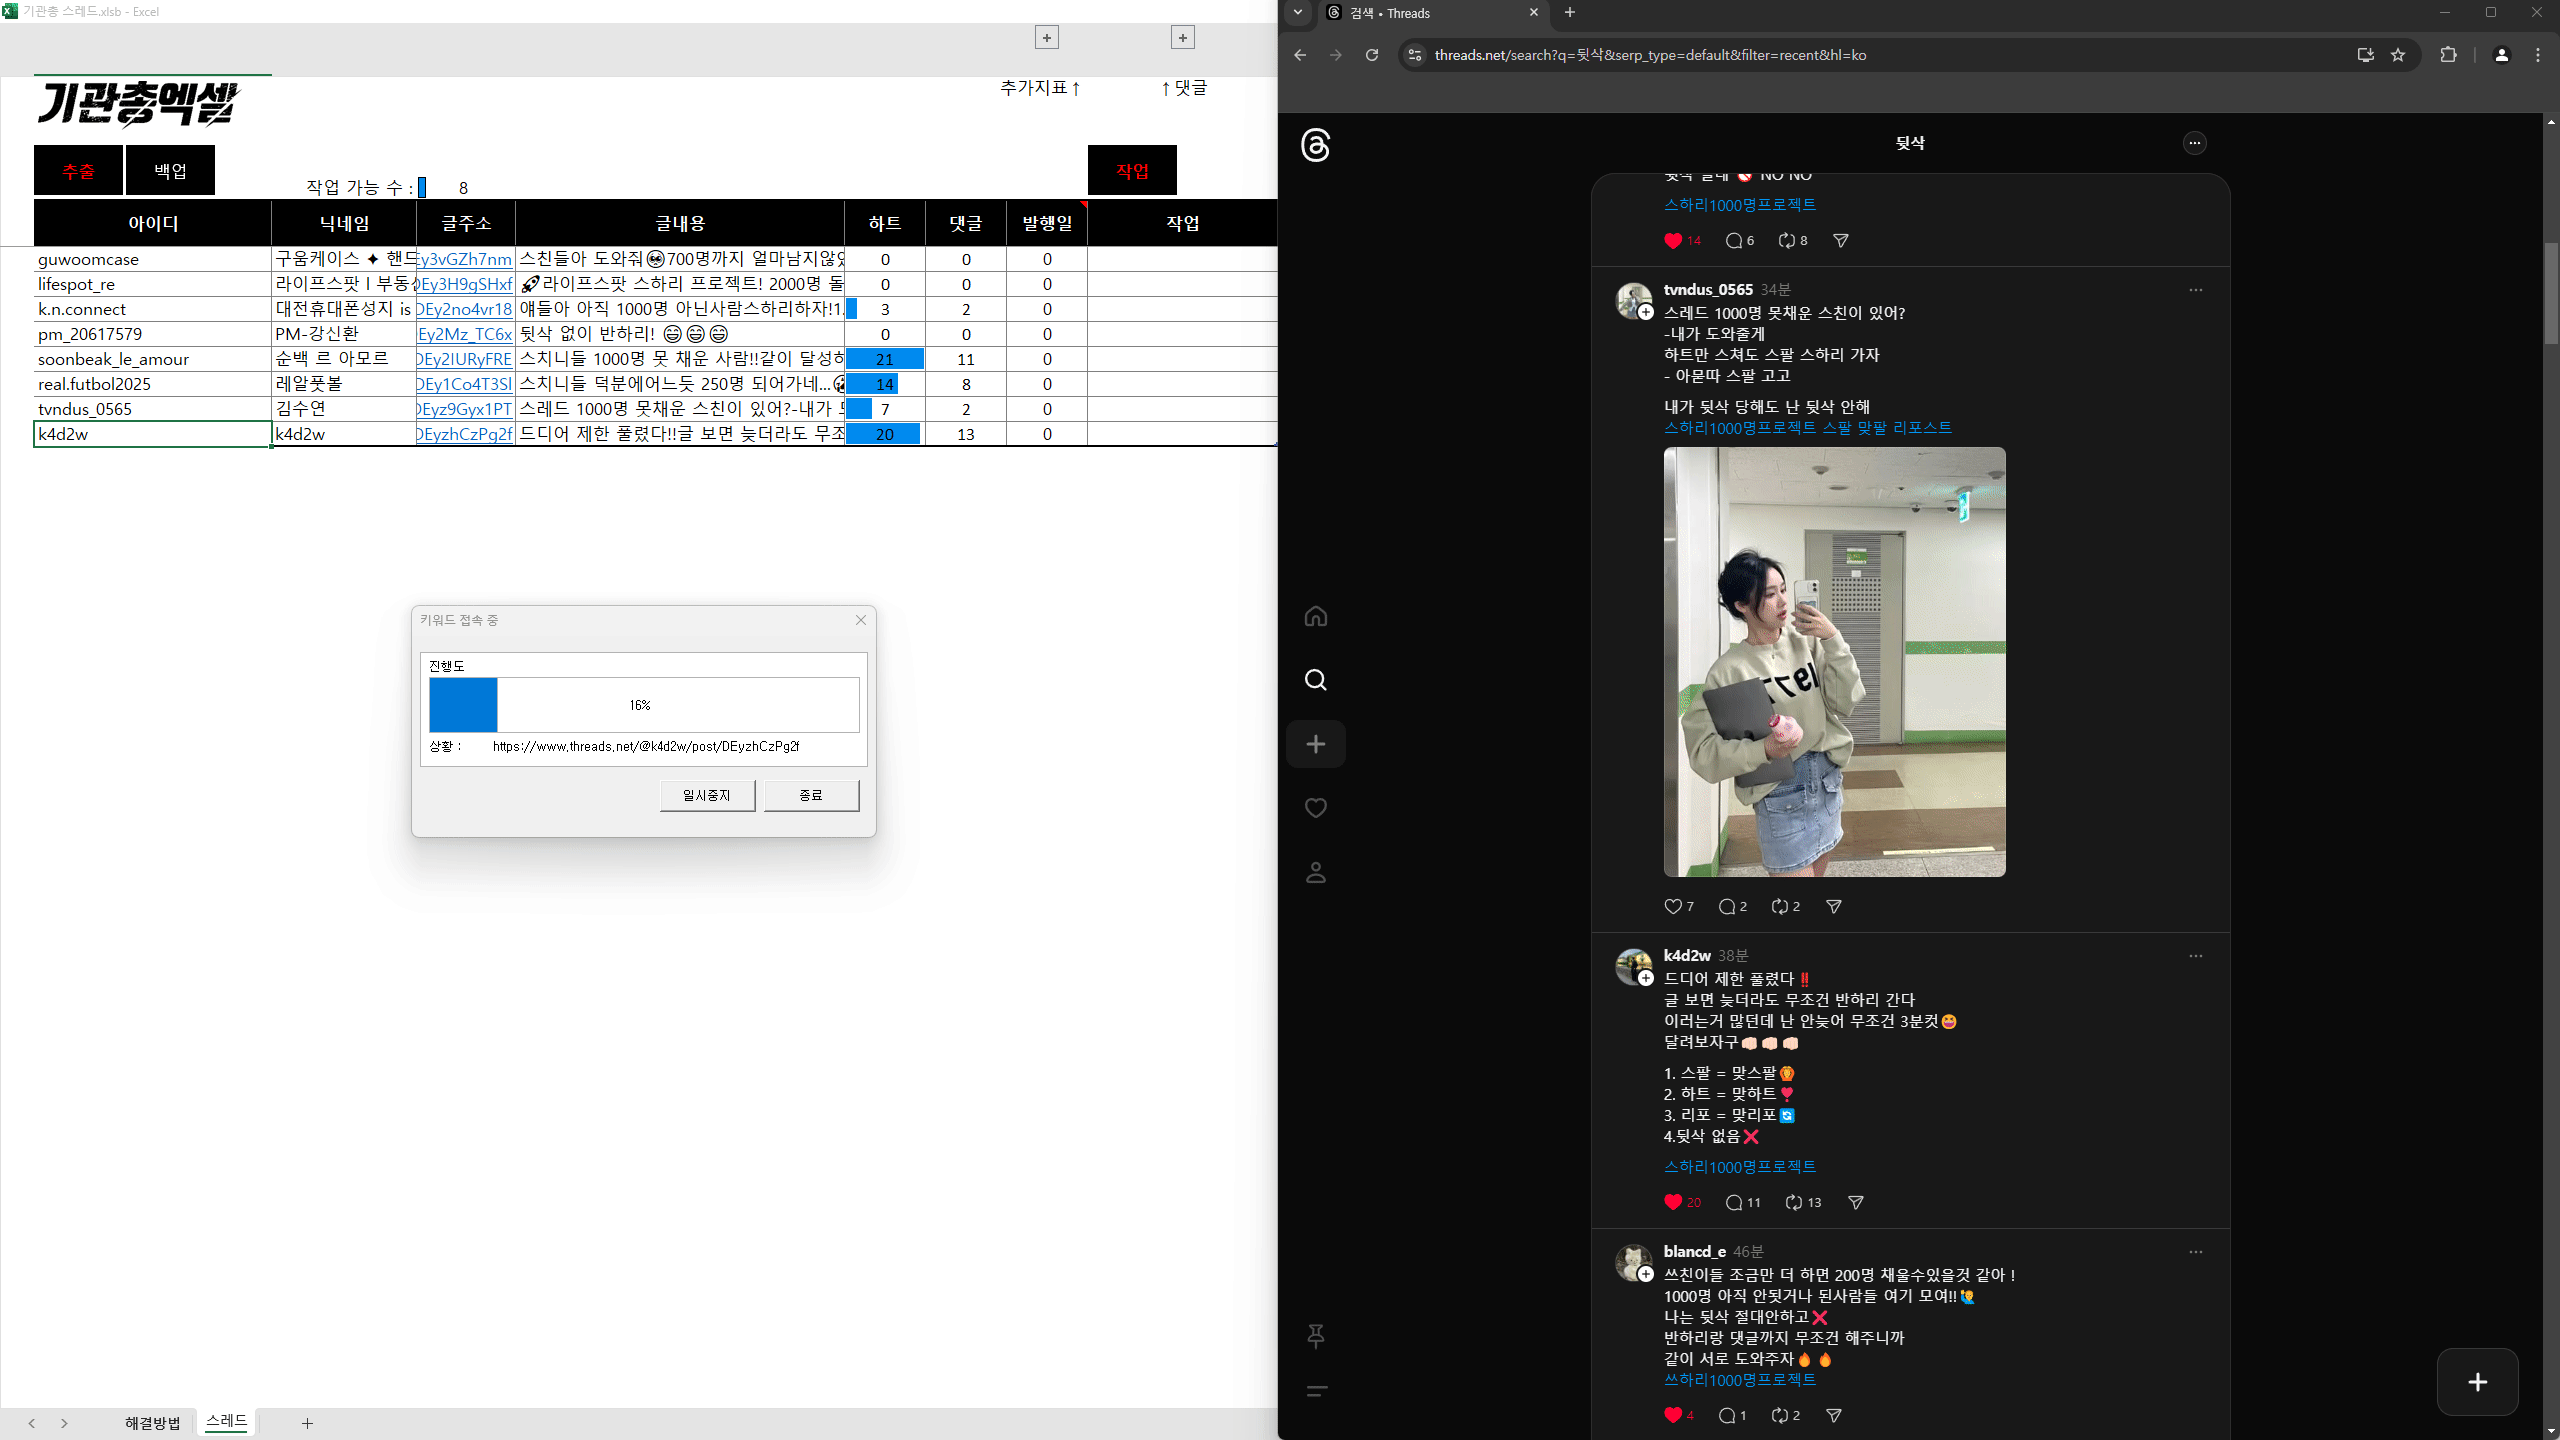Viewport: 2560px width, 1440px height.
Task: Open the DEy2IURyFRE post link in sheet
Action: [465, 359]
